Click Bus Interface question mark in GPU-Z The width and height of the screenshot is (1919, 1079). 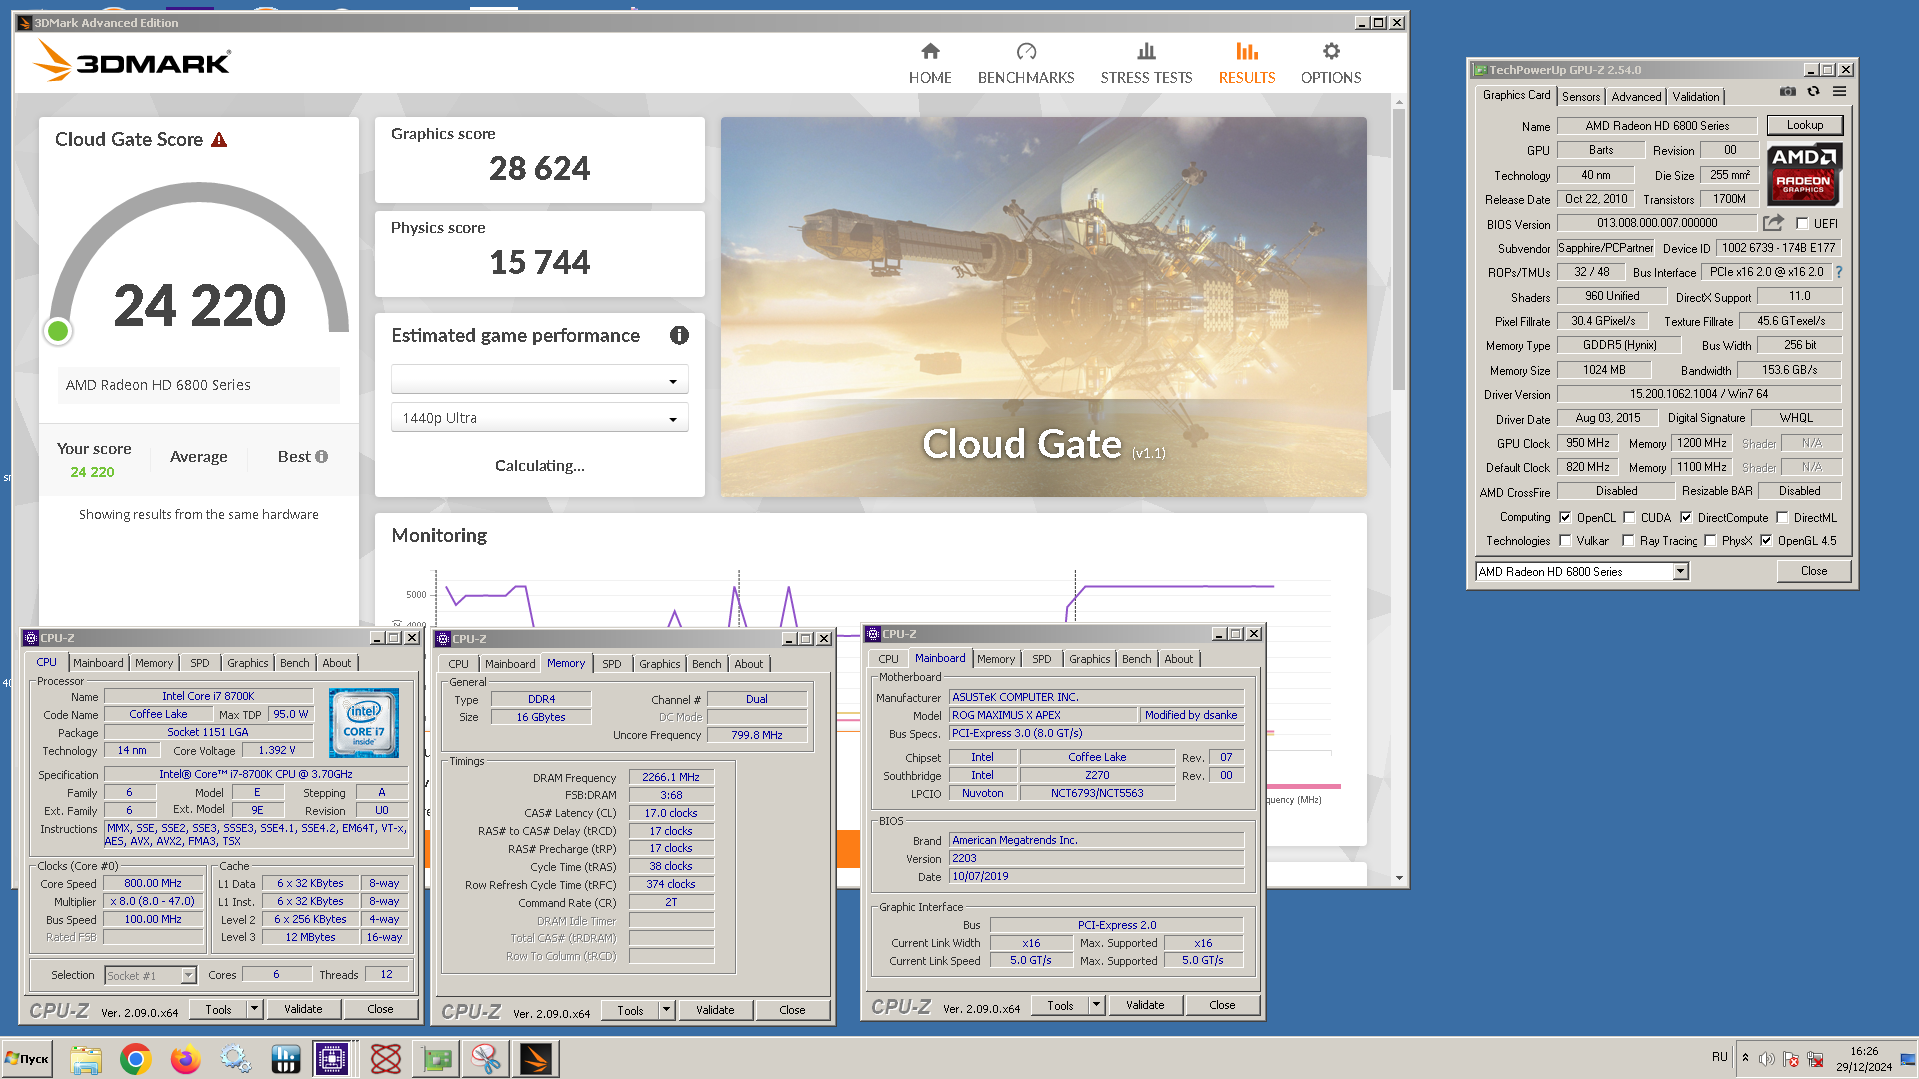click(x=1838, y=272)
